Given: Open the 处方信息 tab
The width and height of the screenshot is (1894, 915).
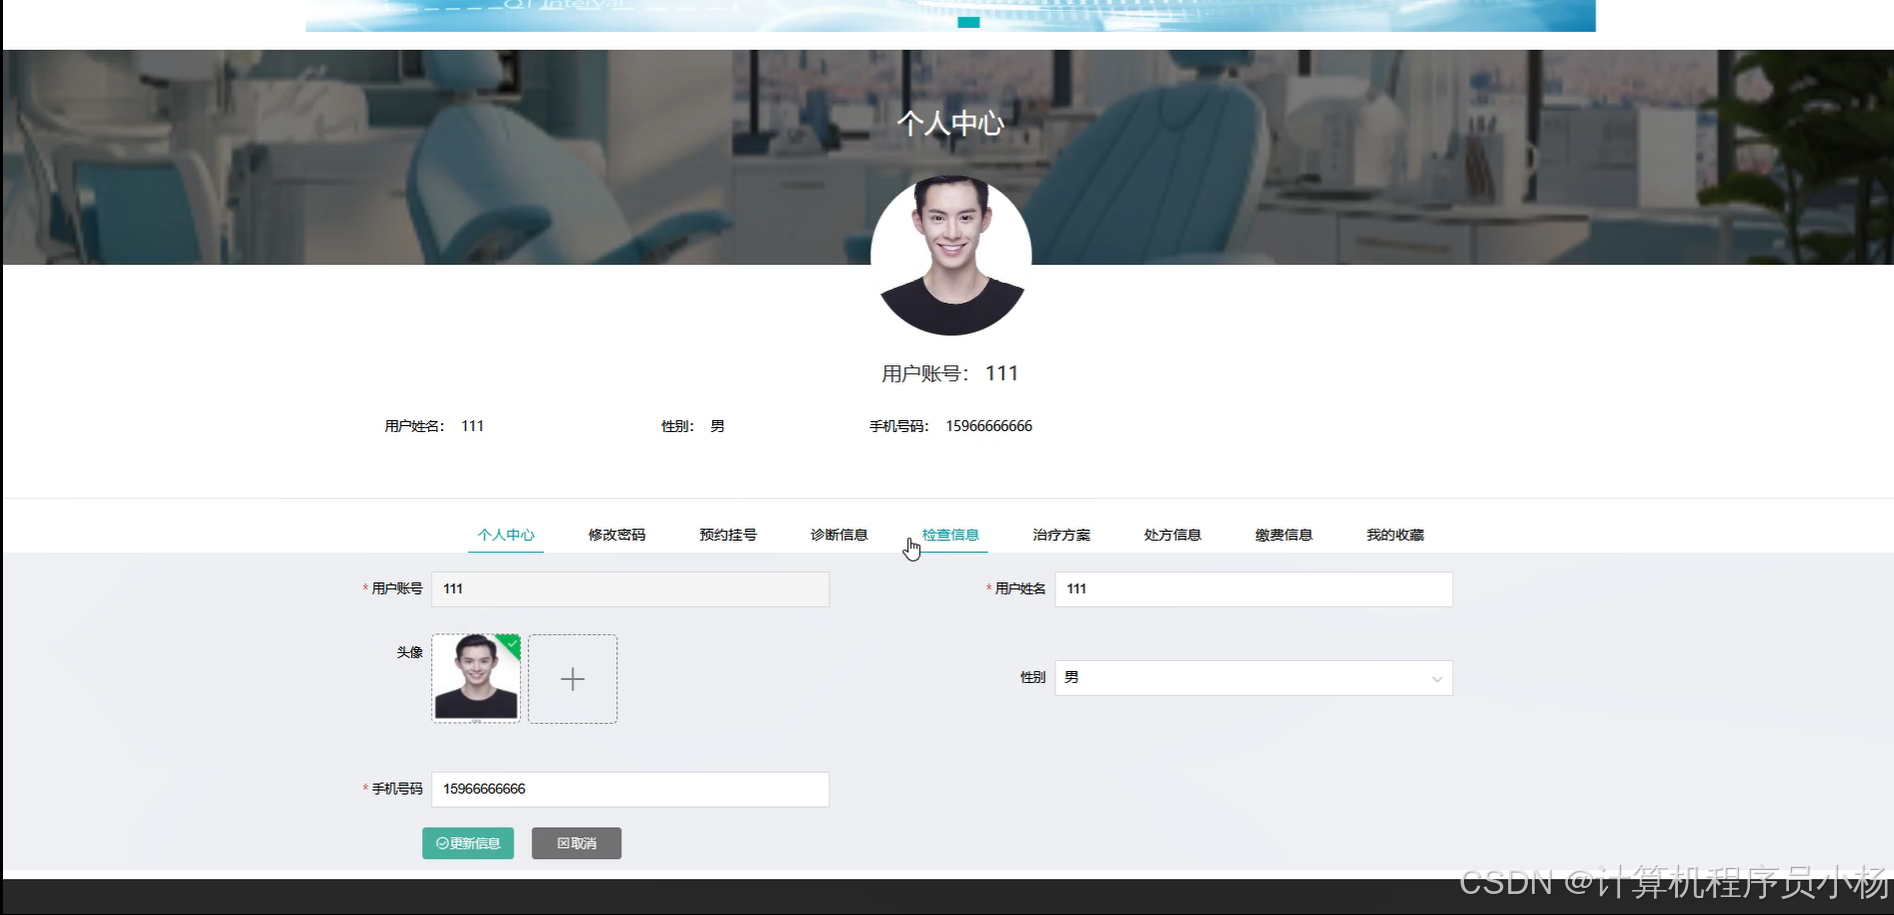Looking at the screenshot, I should coord(1172,535).
